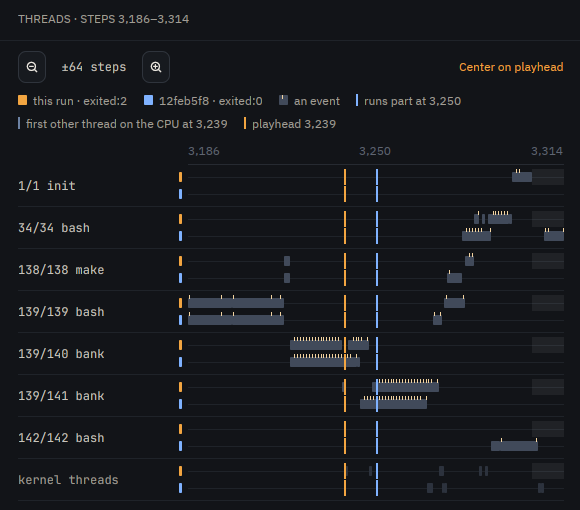Image resolution: width=580 pixels, height=510 pixels.
Task: Select the 138/138 make thread label
Action: pos(61,270)
